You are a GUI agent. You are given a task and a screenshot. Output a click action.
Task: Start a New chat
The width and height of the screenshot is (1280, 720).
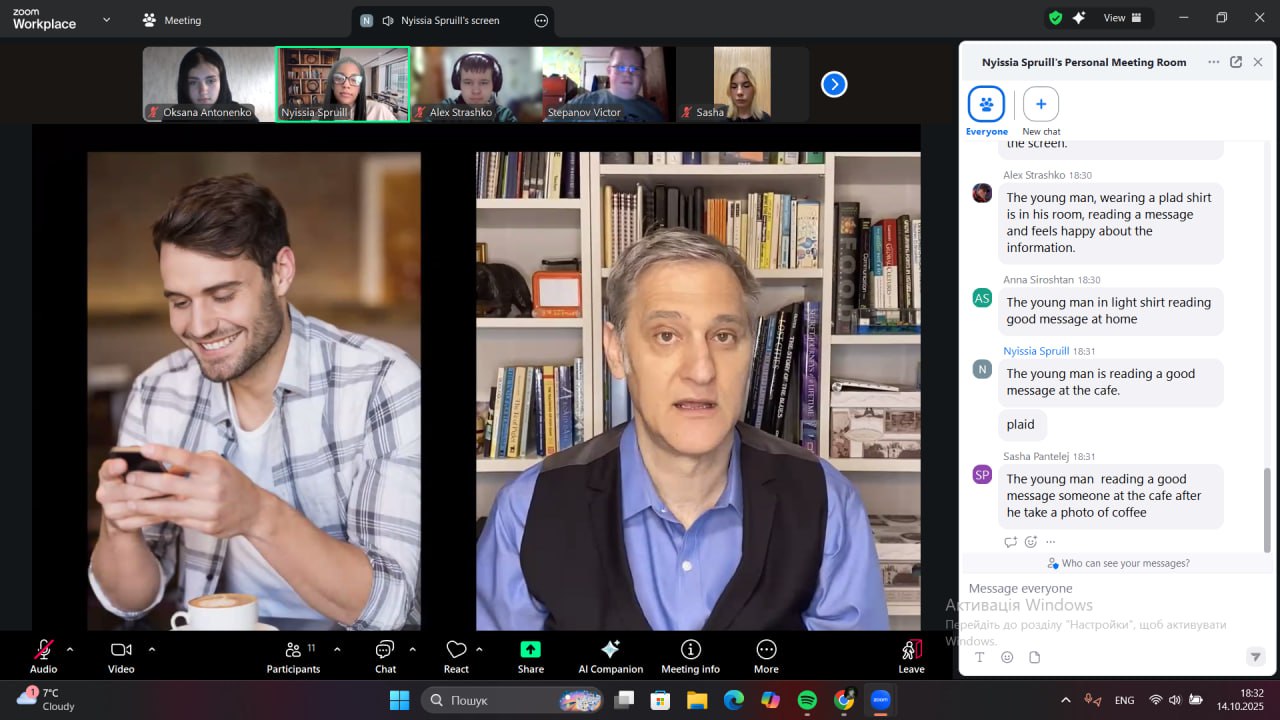(1041, 105)
